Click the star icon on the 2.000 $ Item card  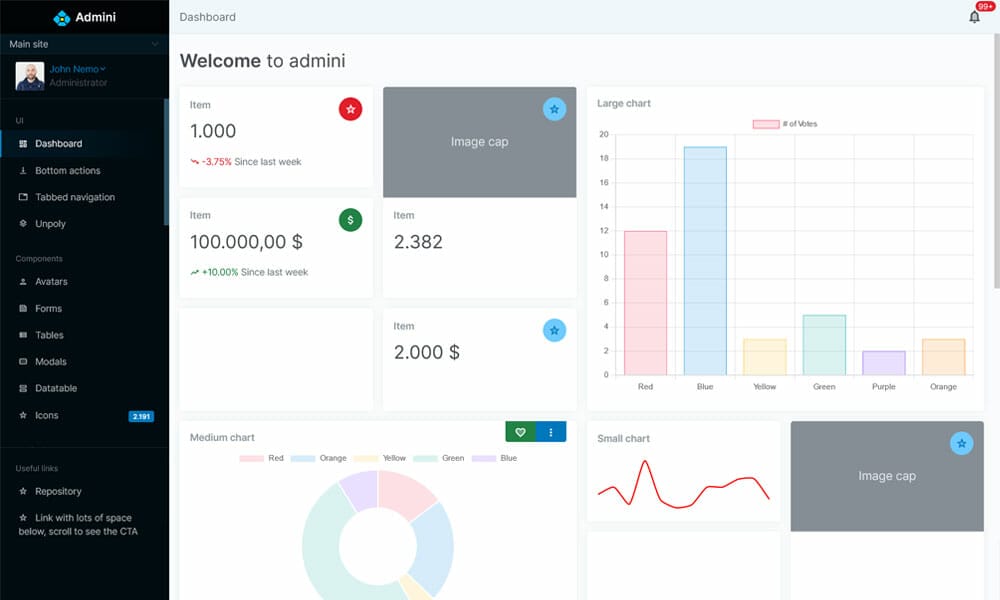(x=554, y=329)
